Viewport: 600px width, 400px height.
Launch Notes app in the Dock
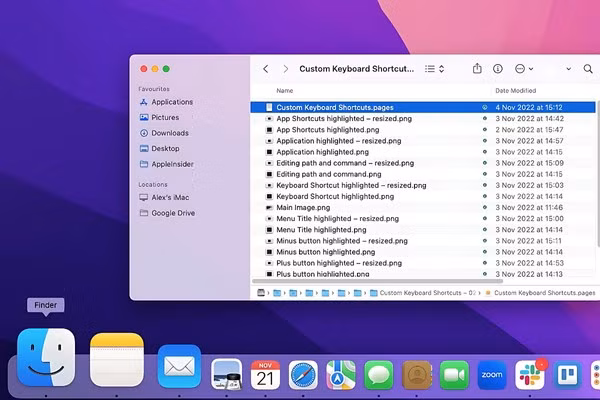117,359
